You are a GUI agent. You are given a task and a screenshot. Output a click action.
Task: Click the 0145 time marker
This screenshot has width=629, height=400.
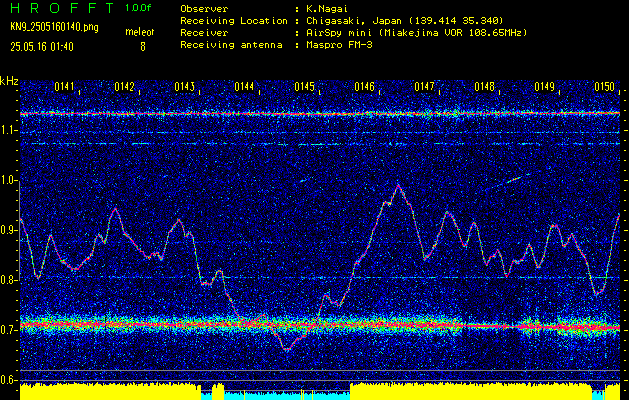click(304, 86)
